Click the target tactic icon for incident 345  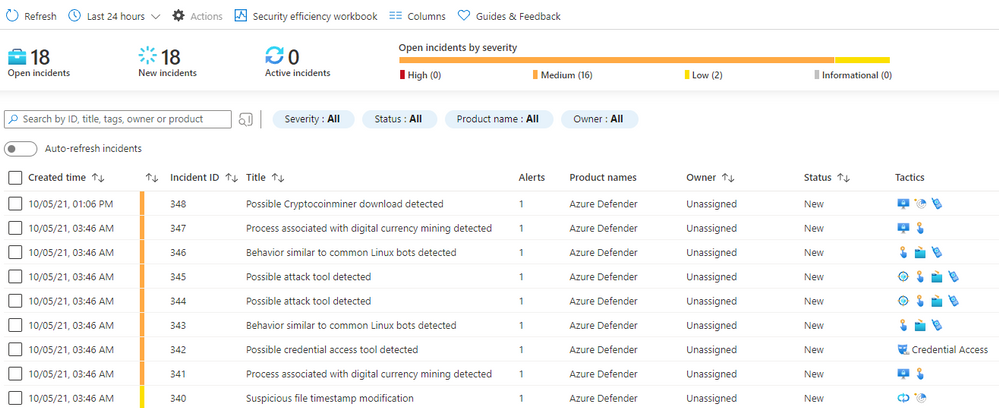[x=903, y=277]
